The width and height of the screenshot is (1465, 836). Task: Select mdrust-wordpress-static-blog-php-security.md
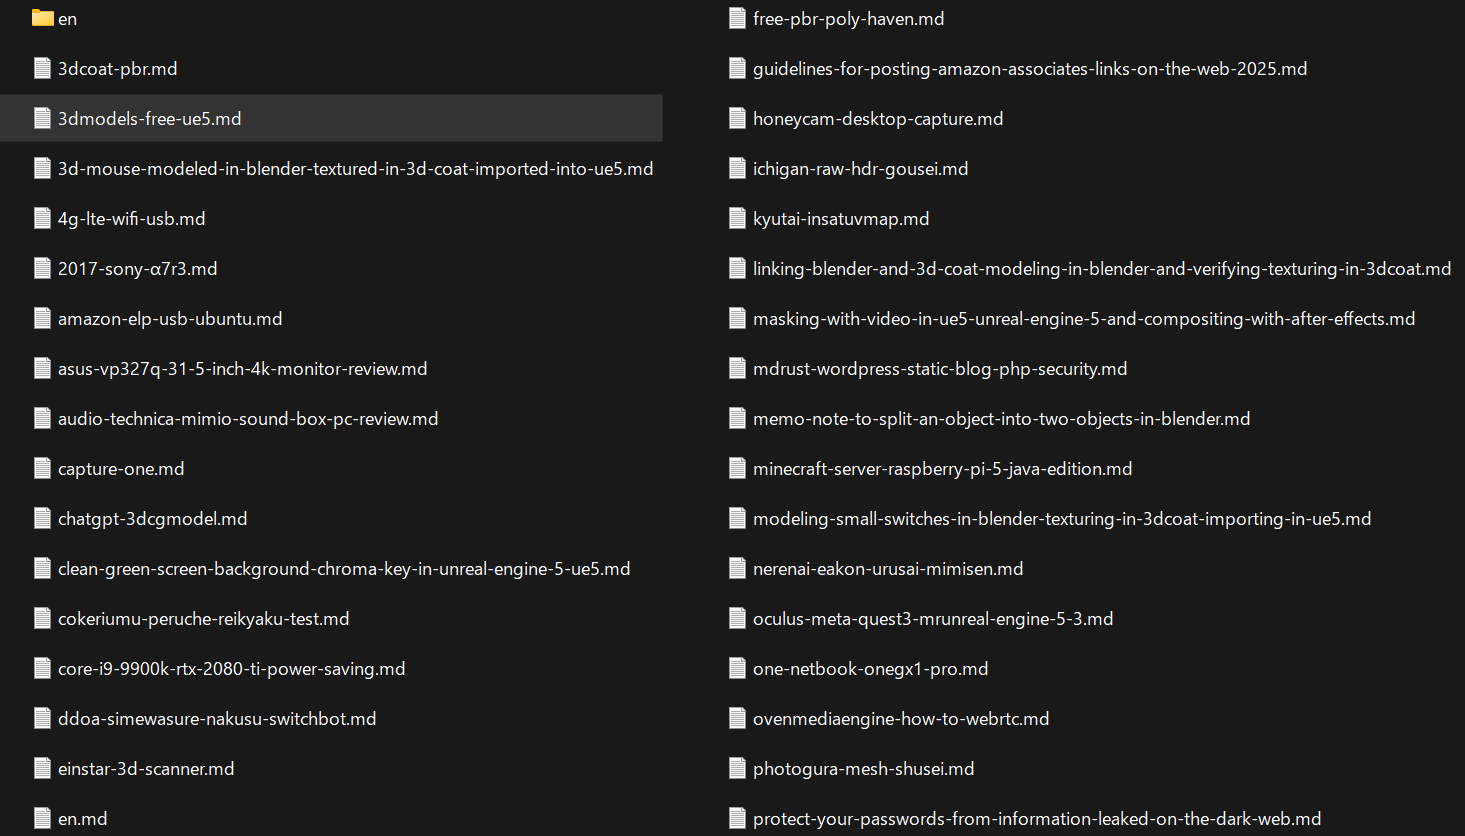[940, 368]
